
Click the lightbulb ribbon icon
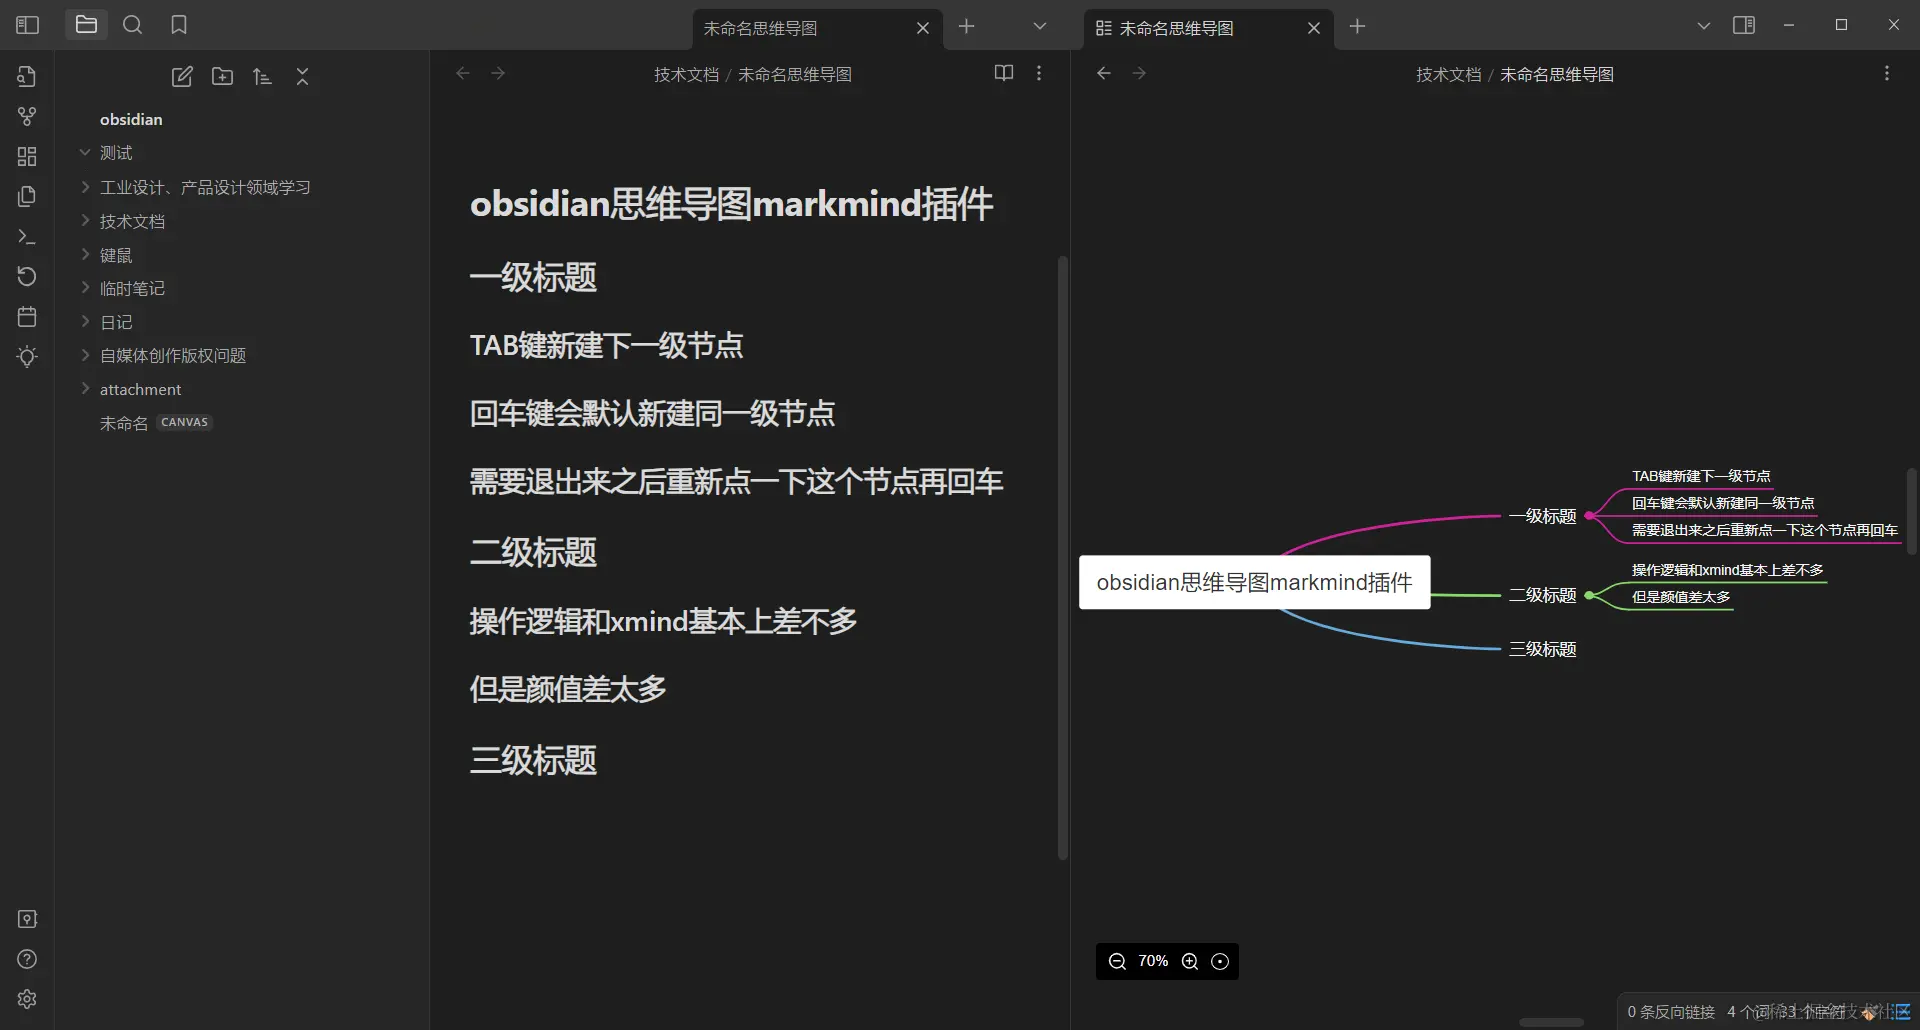click(x=27, y=357)
